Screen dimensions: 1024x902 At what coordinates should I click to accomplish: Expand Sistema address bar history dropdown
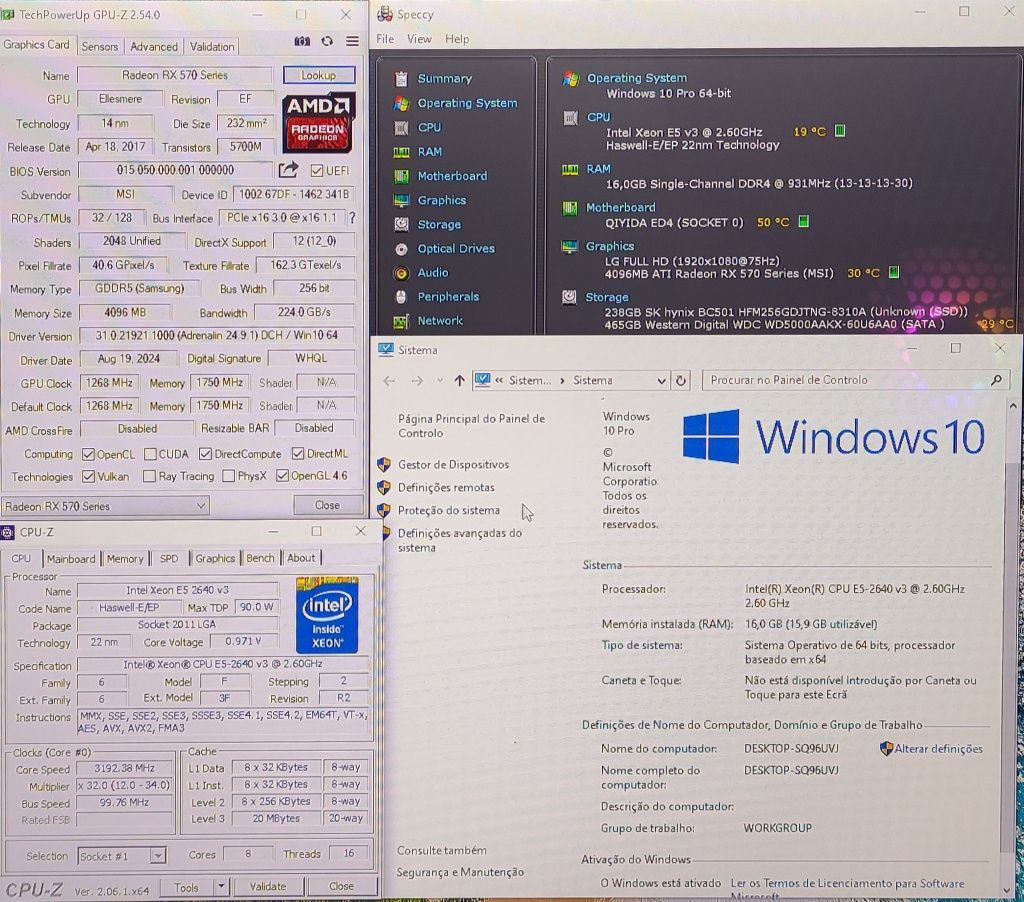661,381
